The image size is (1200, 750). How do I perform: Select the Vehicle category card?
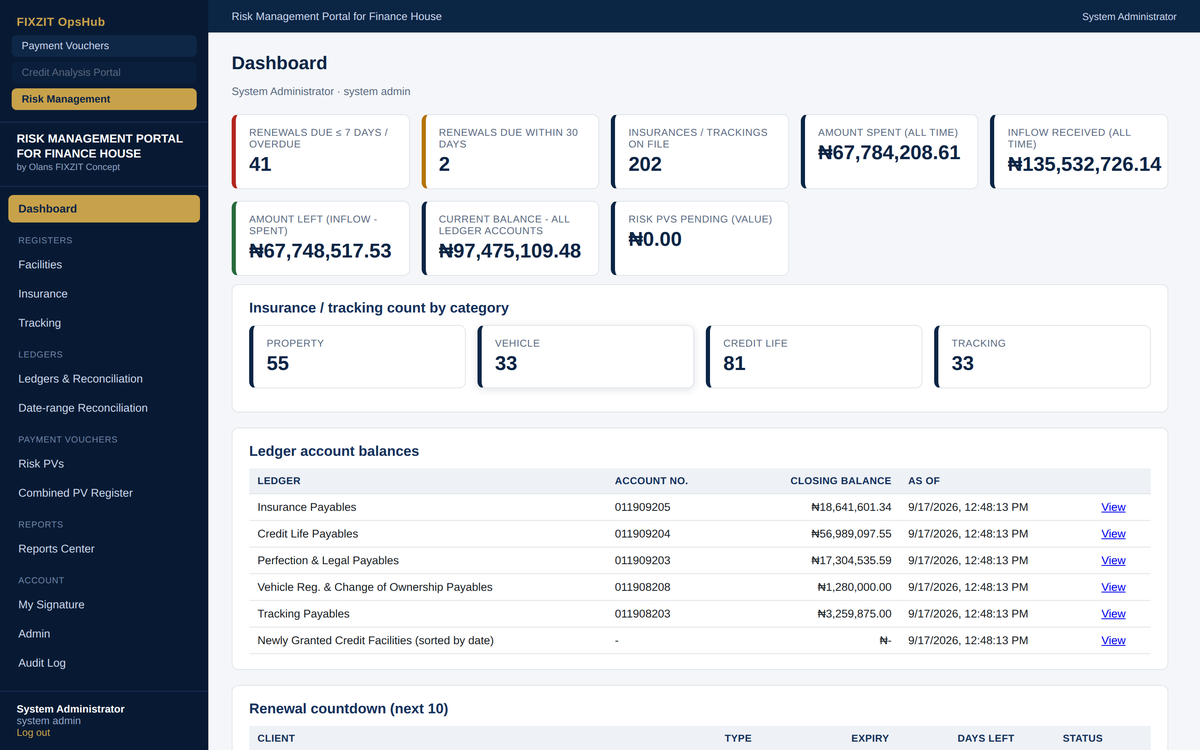click(585, 356)
